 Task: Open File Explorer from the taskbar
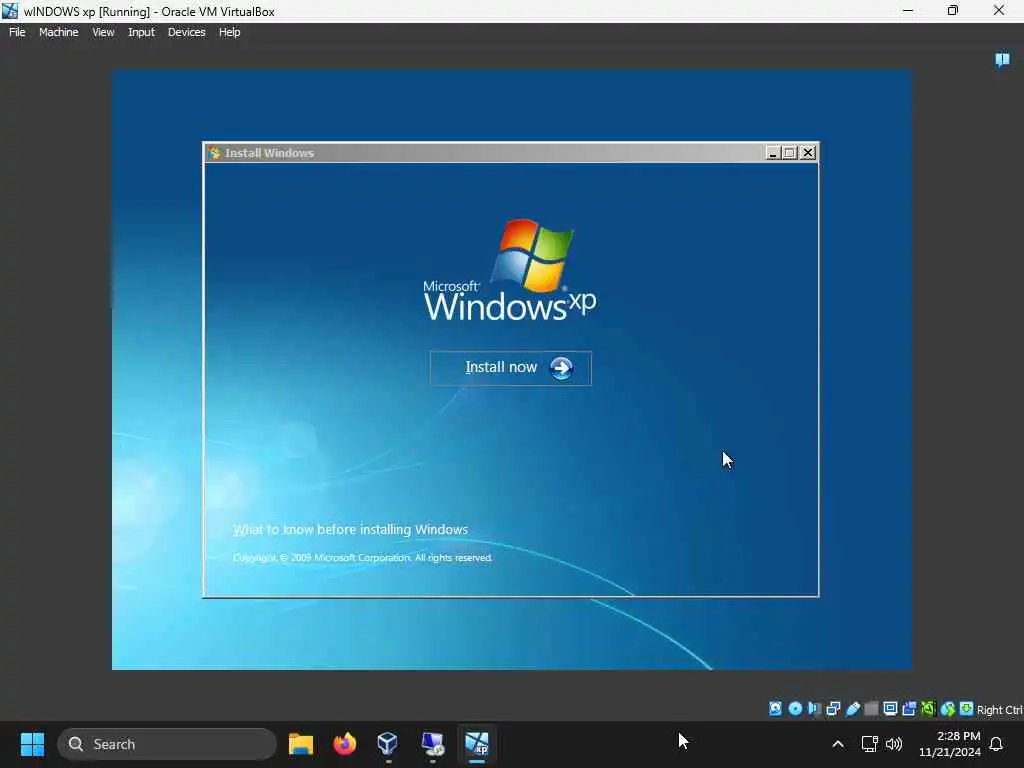301,744
